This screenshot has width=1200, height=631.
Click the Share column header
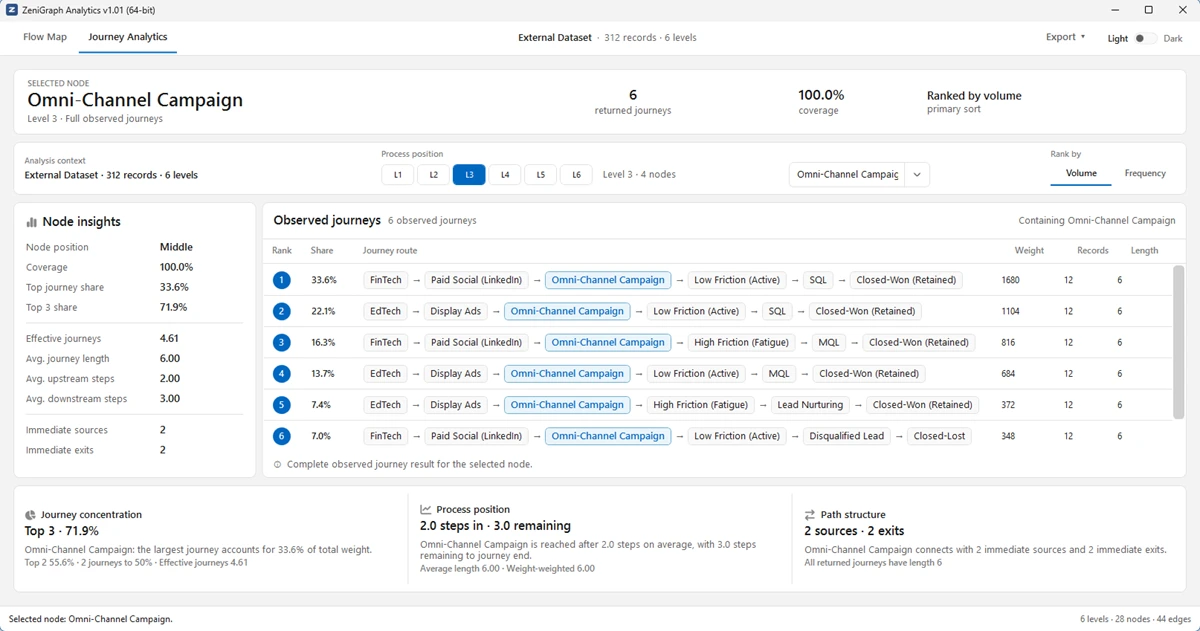pyautogui.click(x=322, y=250)
